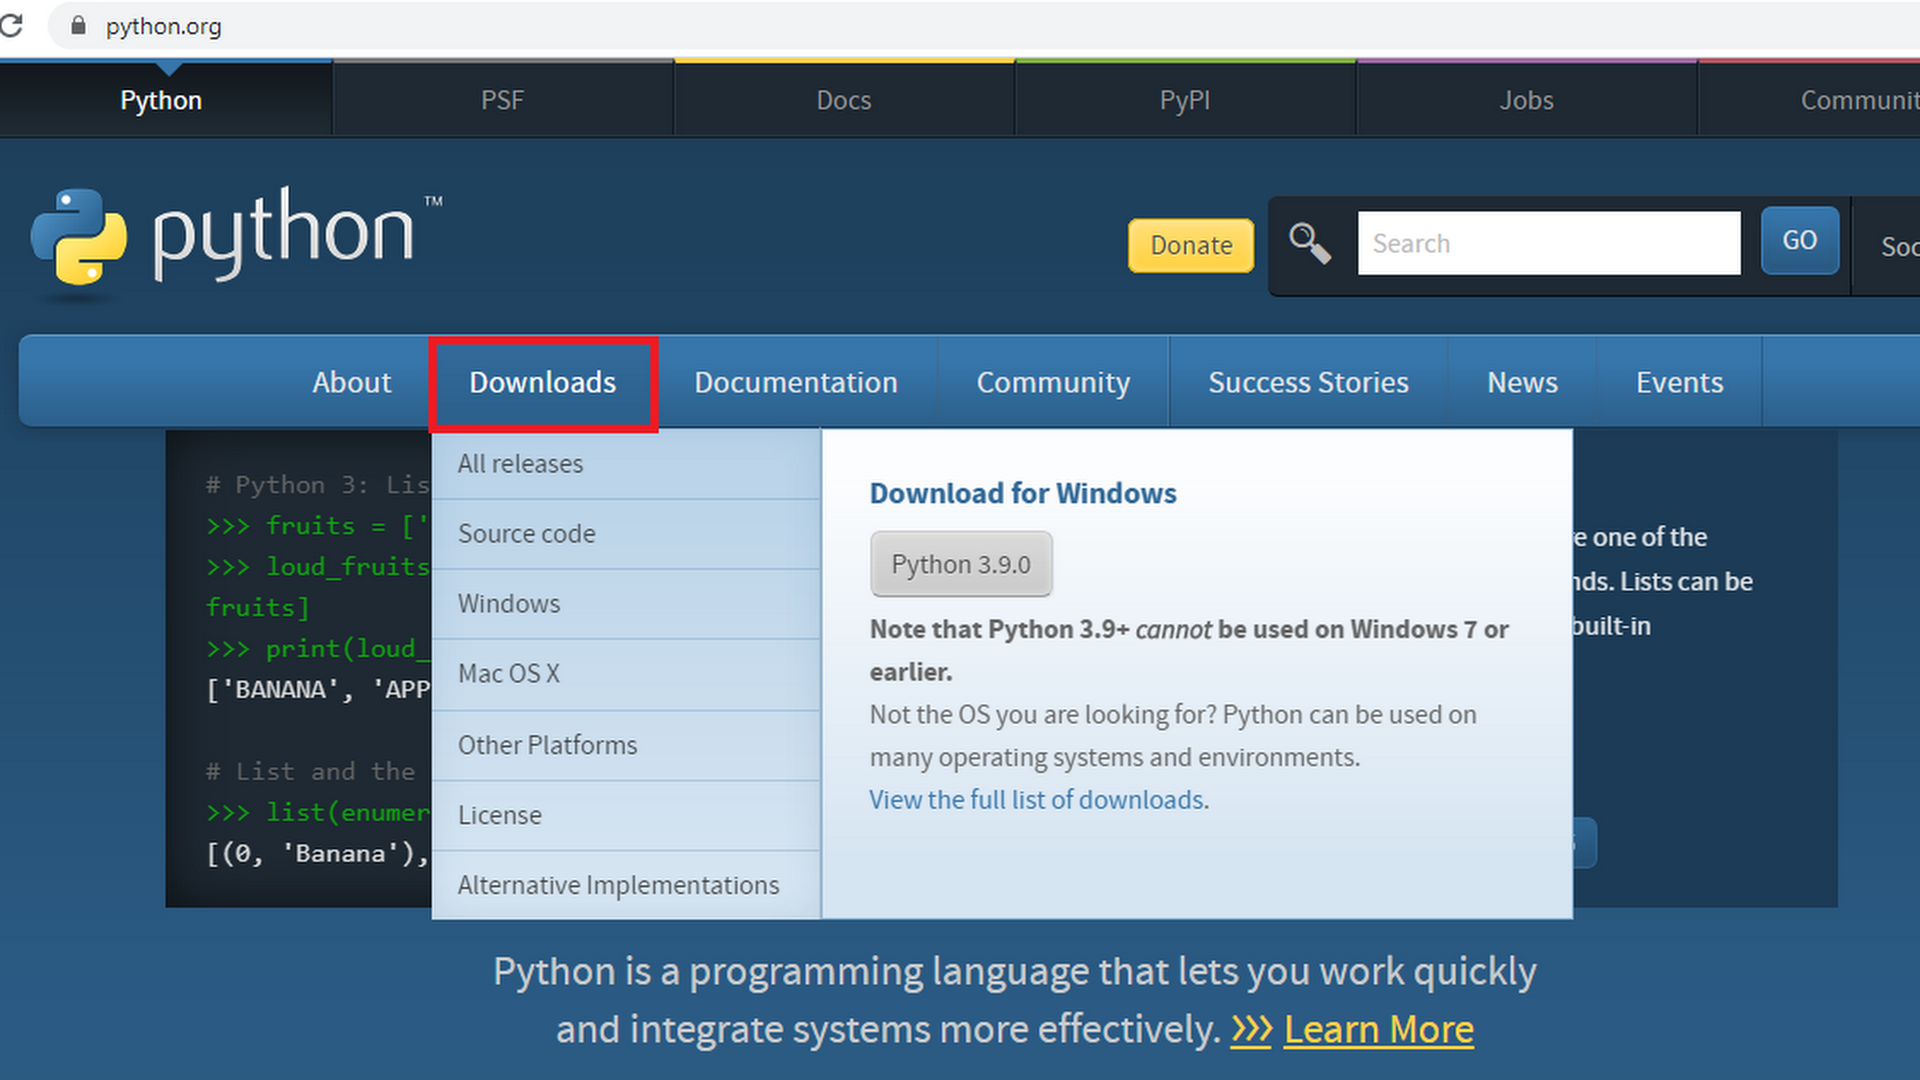Download Python 3.9.0 button
This screenshot has width=1920, height=1080.
click(960, 564)
